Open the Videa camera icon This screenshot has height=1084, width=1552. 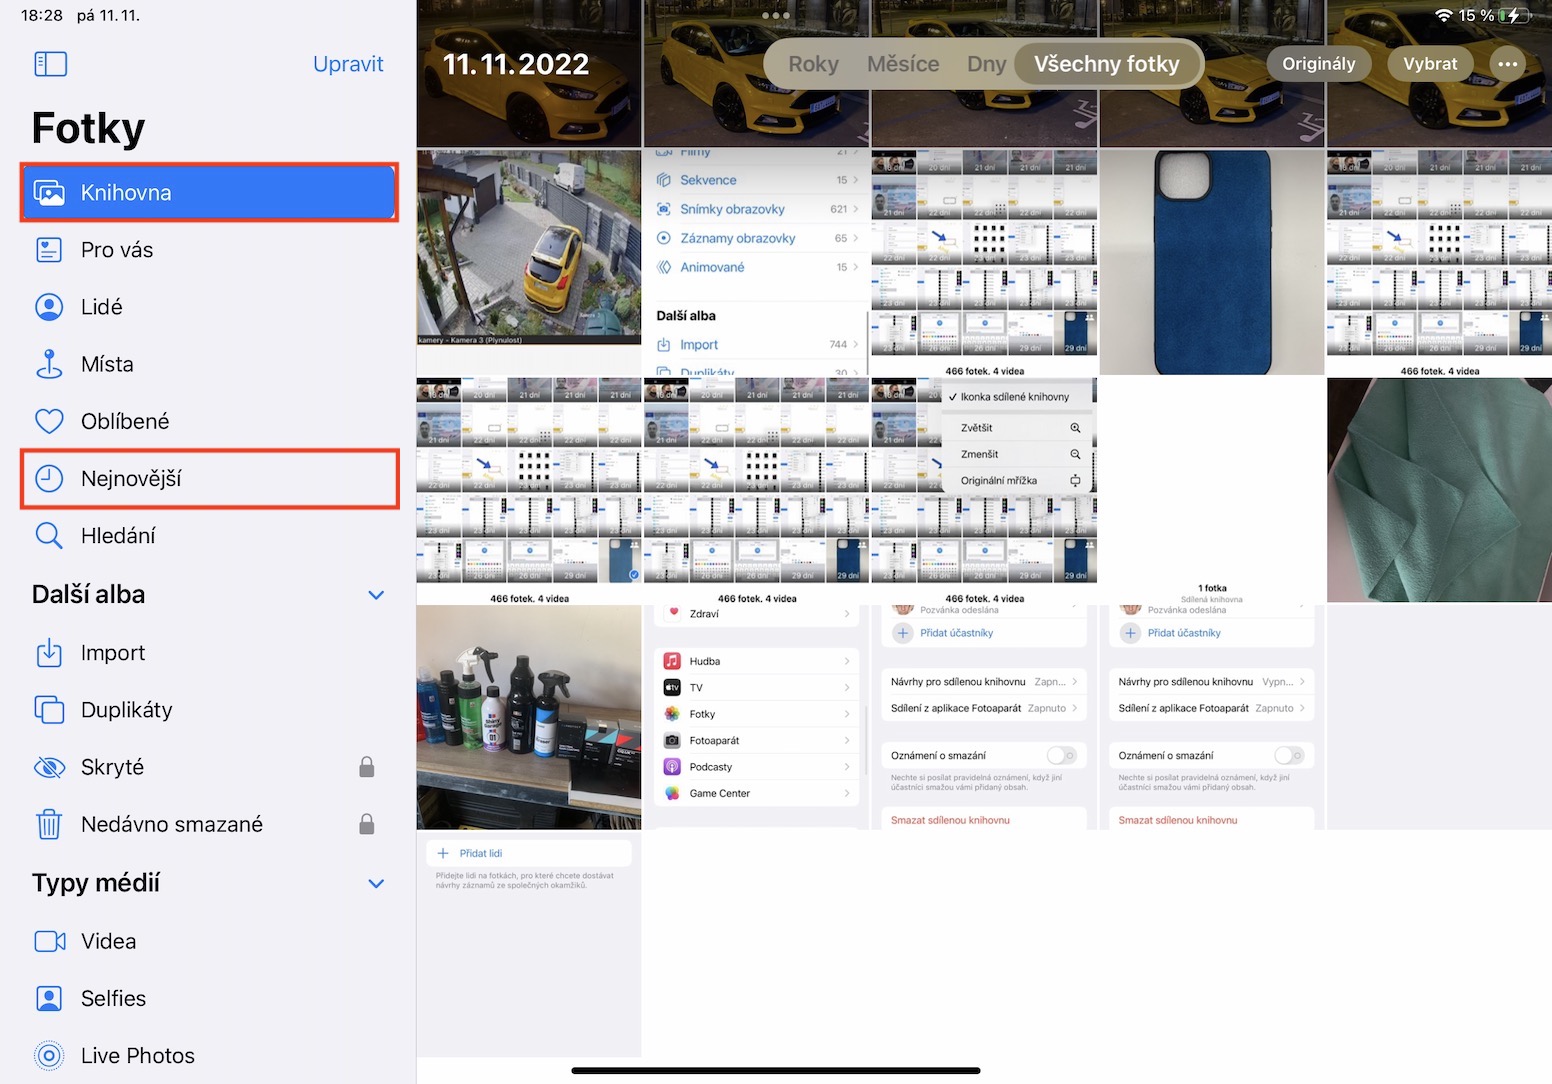coord(50,941)
